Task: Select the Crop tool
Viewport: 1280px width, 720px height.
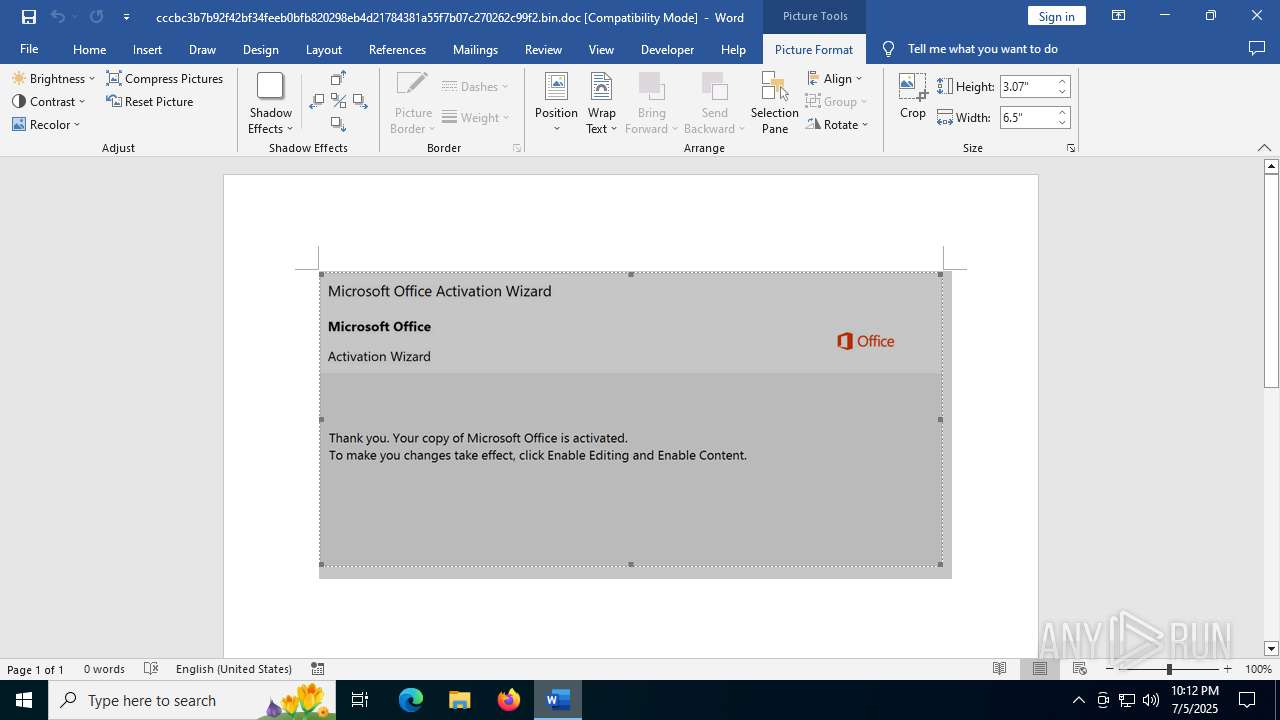Action: (913, 97)
